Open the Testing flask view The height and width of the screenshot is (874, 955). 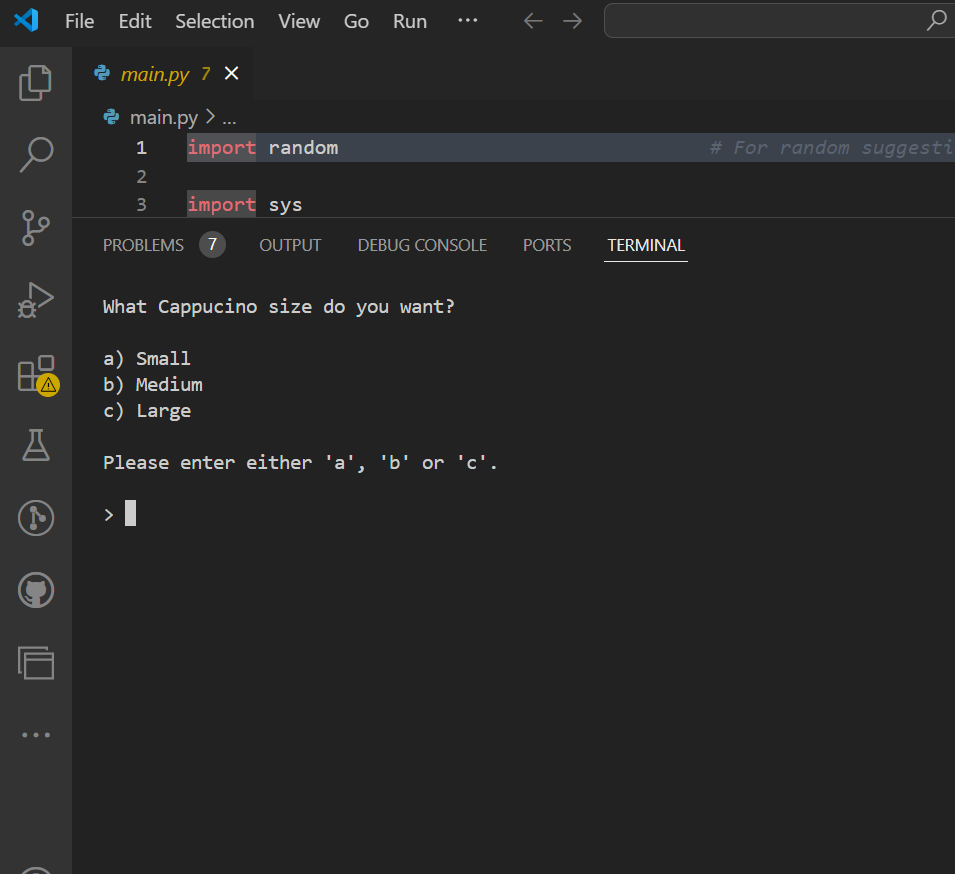pyautogui.click(x=36, y=445)
